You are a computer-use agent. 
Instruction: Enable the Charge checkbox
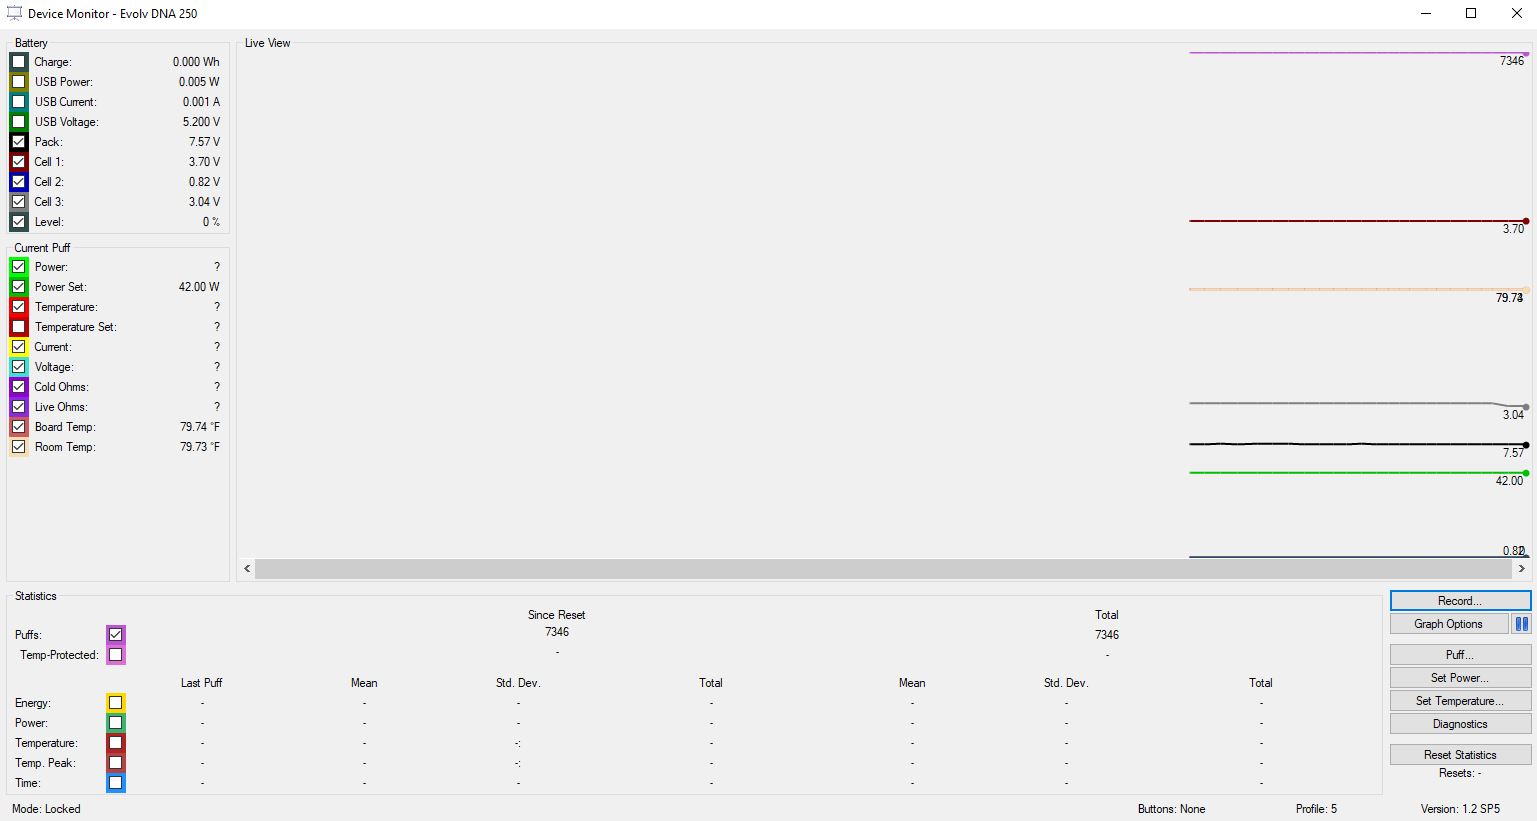[19, 62]
